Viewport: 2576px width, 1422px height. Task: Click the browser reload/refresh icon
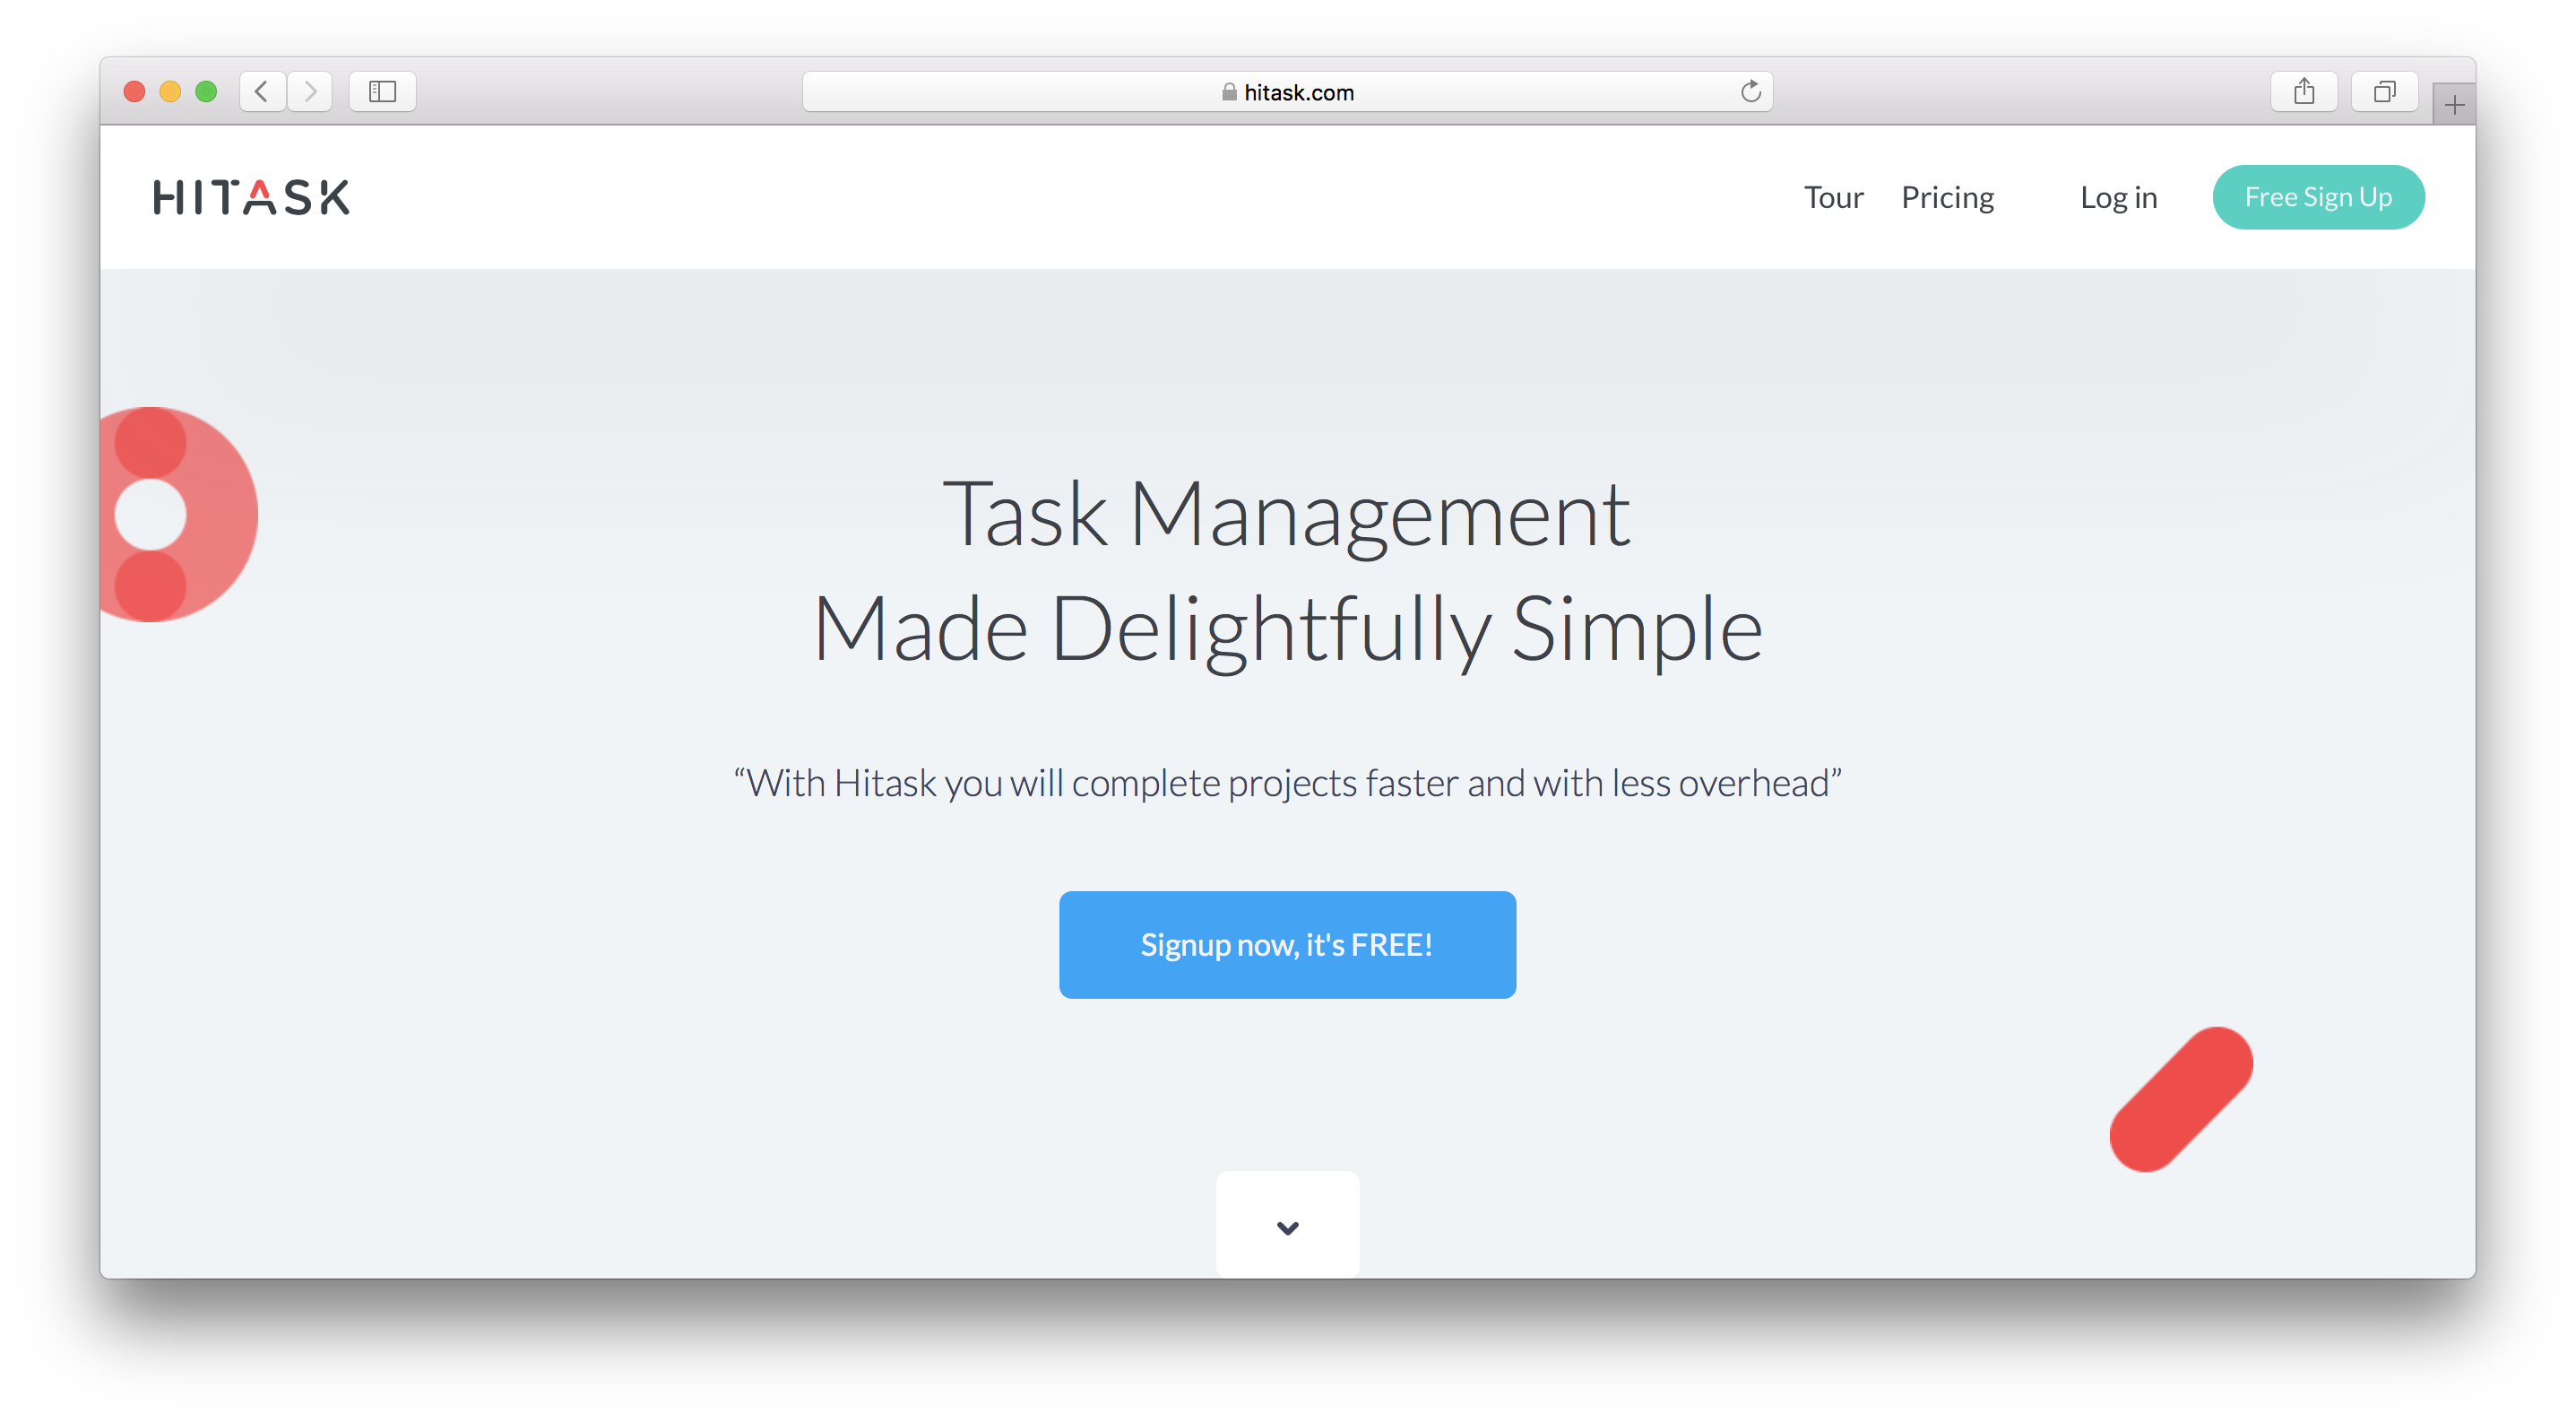1750,91
